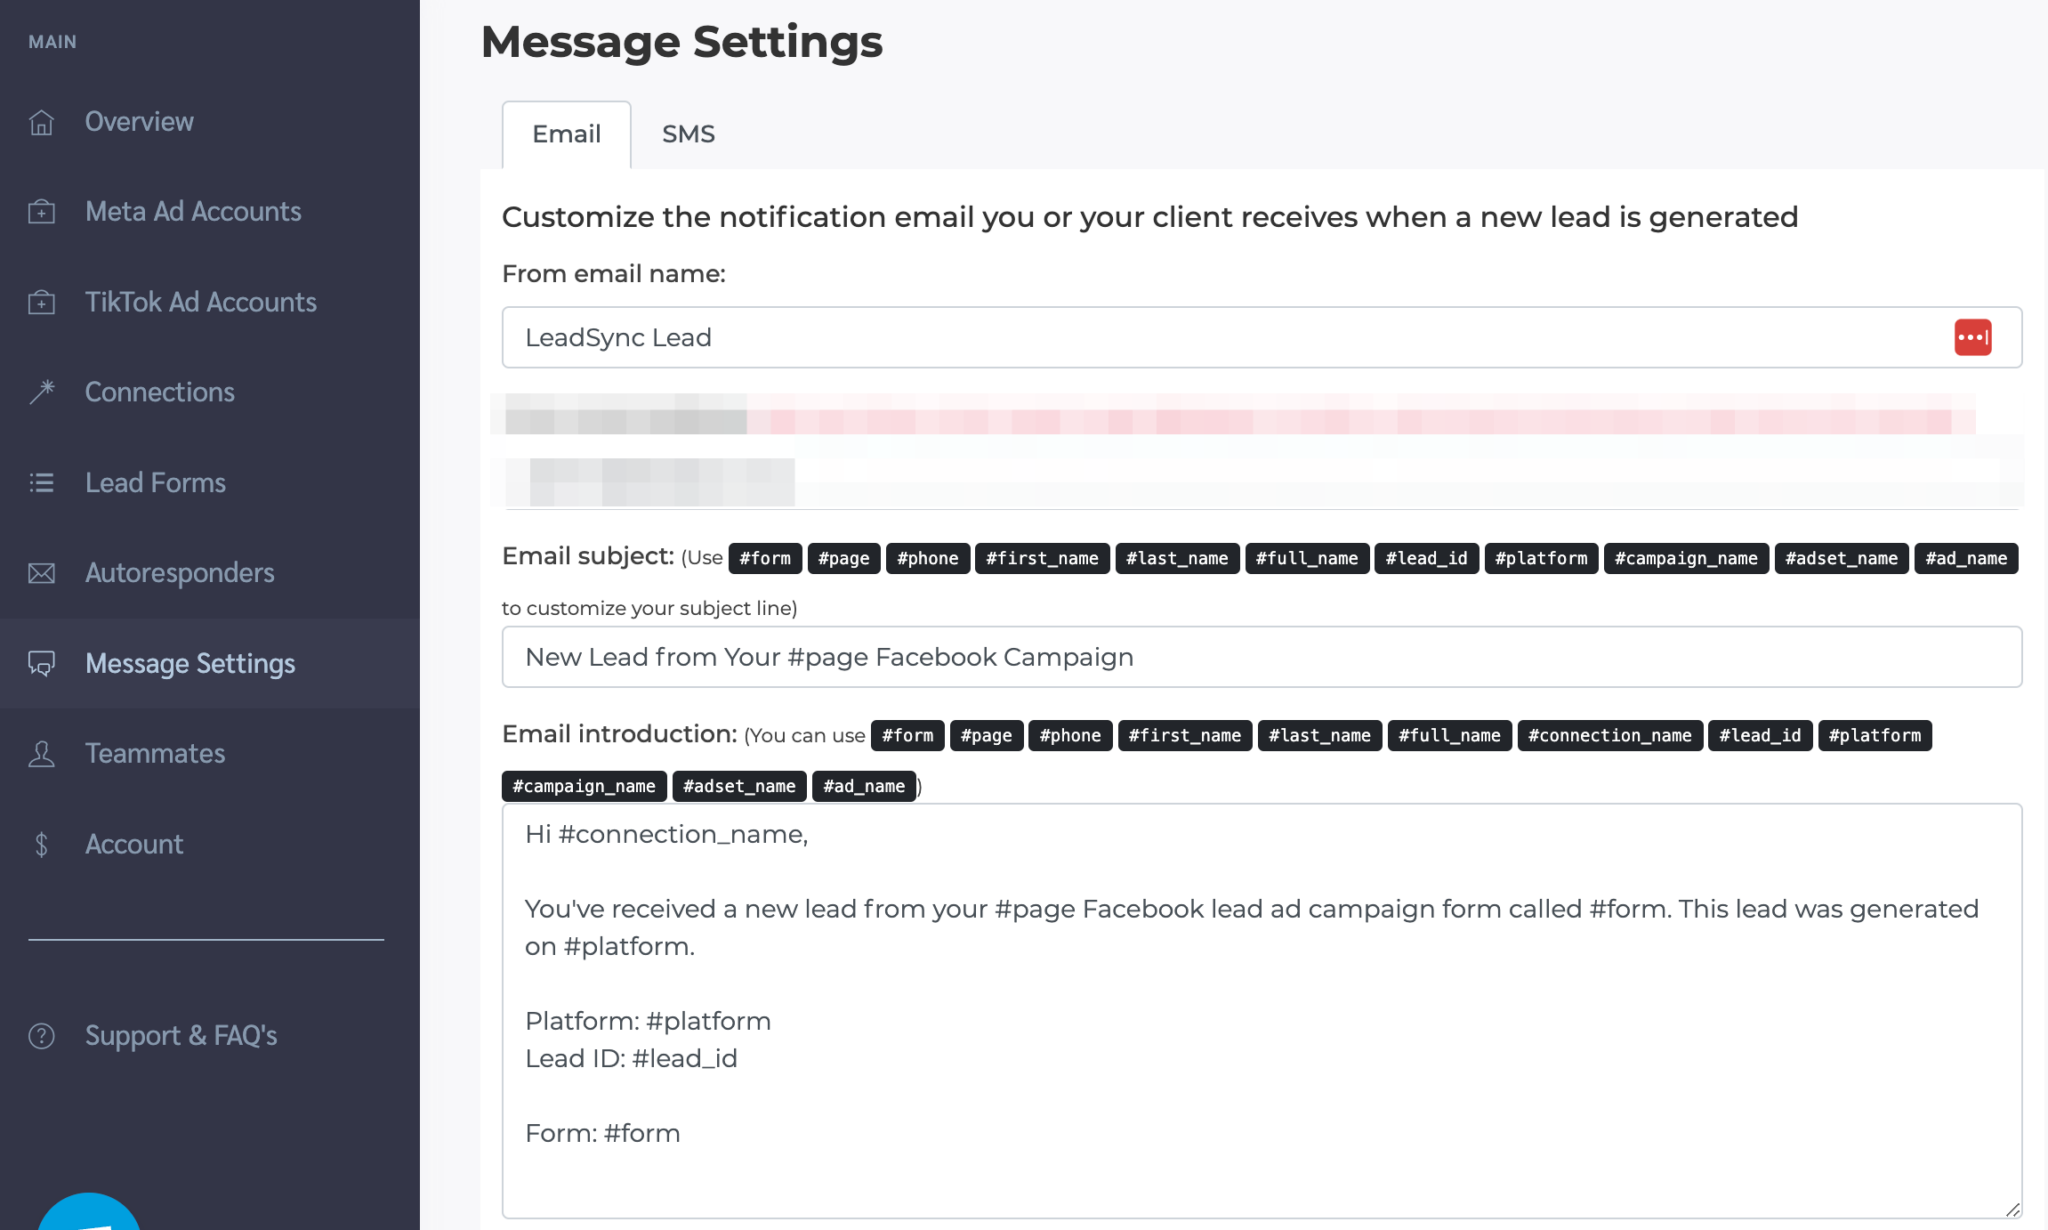
Task: Open the Account dollar-sign icon
Action: click(x=41, y=843)
